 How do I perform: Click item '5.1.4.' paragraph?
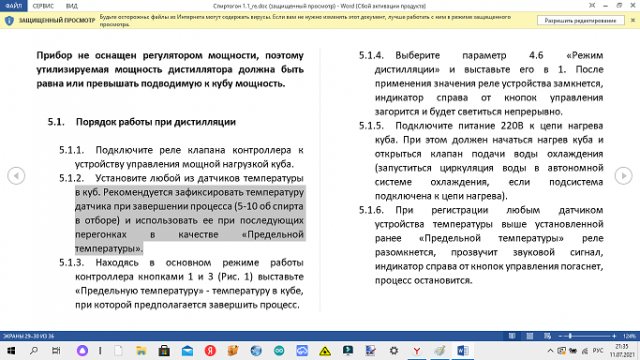481,83
